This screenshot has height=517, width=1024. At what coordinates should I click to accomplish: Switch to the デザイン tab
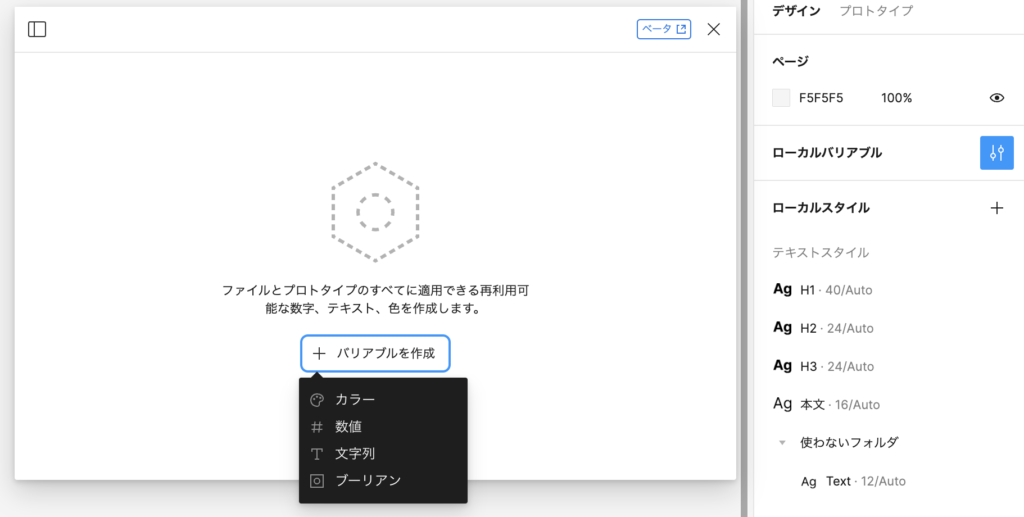click(x=796, y=11)
